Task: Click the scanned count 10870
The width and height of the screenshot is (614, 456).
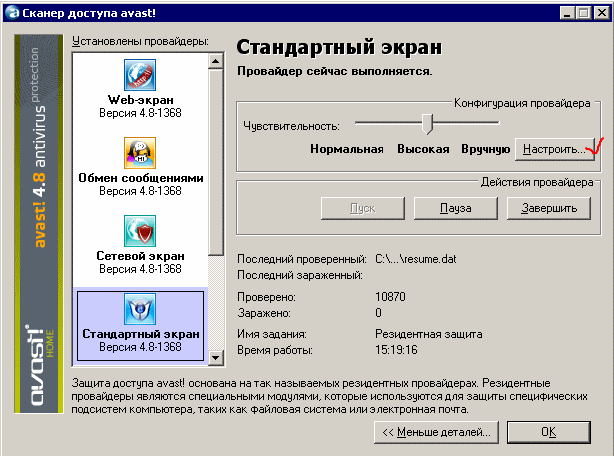Action: coord(390,297)
